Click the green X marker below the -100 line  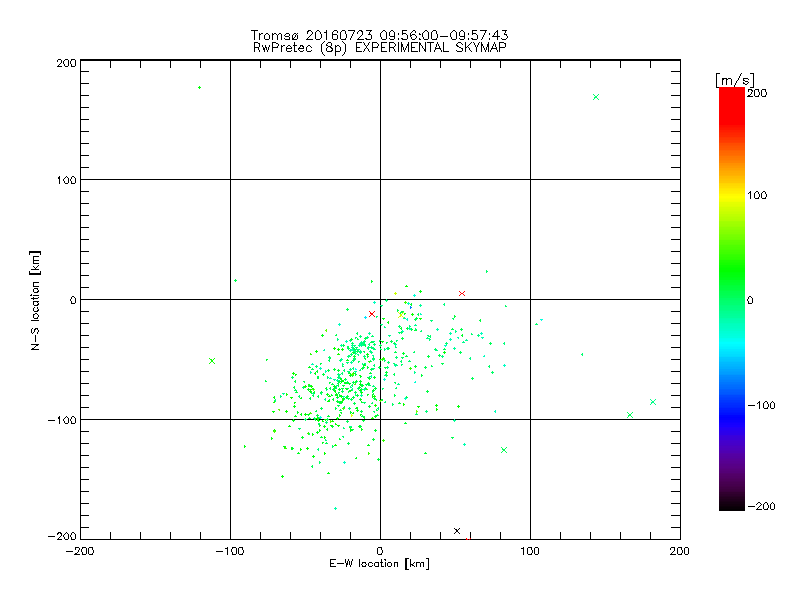[x=504, y=450]
